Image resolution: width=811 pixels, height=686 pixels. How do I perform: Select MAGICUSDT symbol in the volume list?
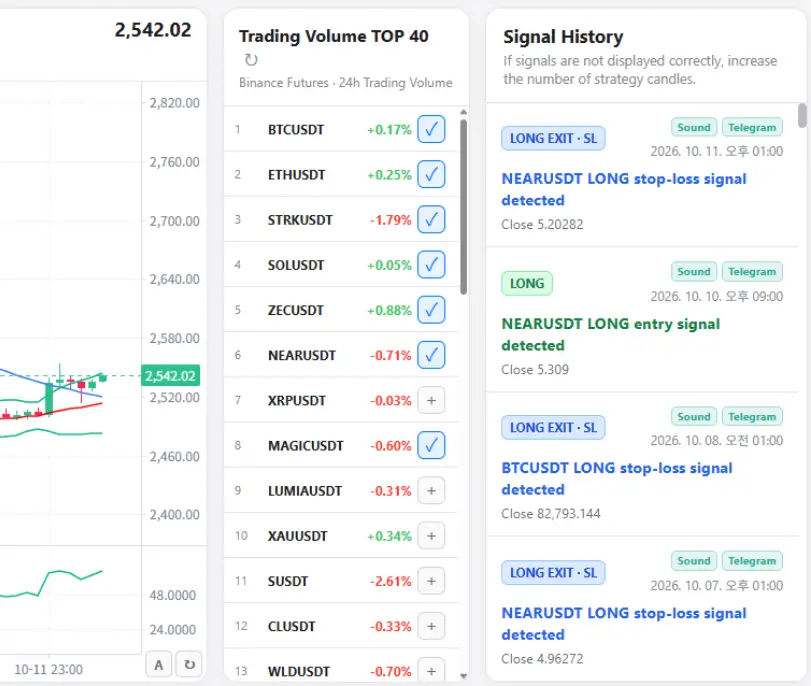click(306, 445)
